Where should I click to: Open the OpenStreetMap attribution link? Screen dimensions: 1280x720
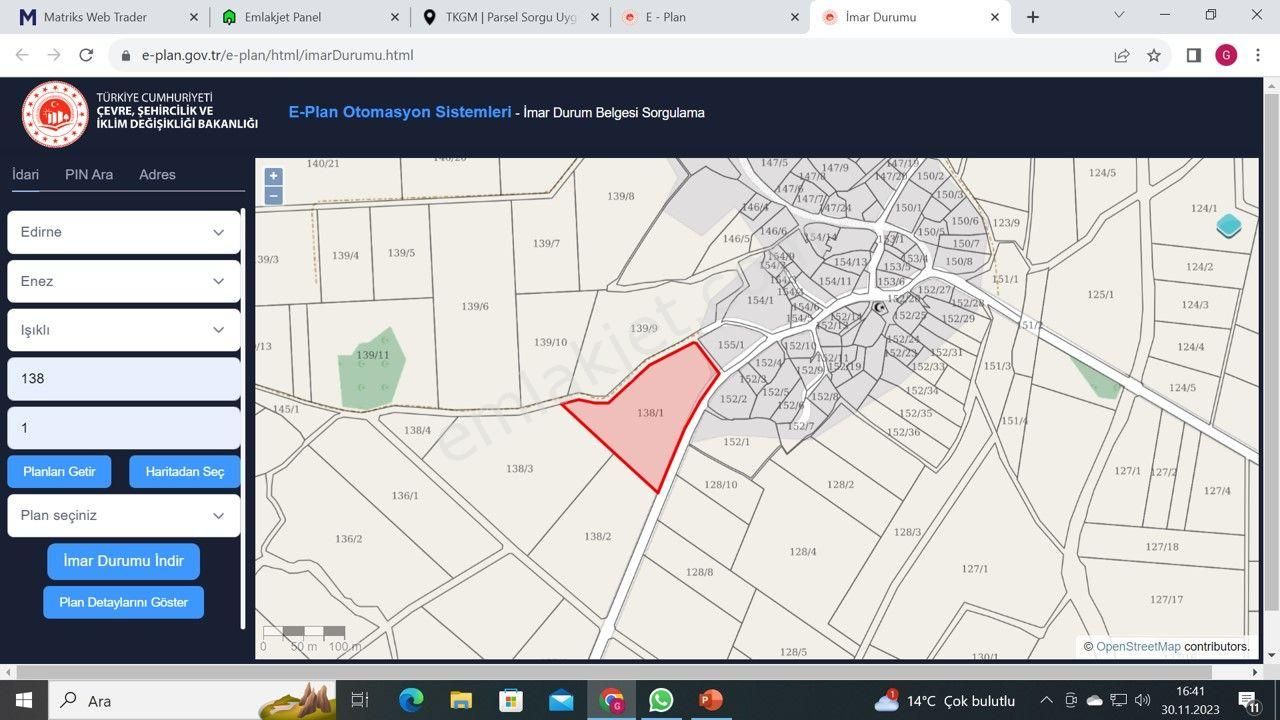pyautogui.click(x=1138, y=647)
